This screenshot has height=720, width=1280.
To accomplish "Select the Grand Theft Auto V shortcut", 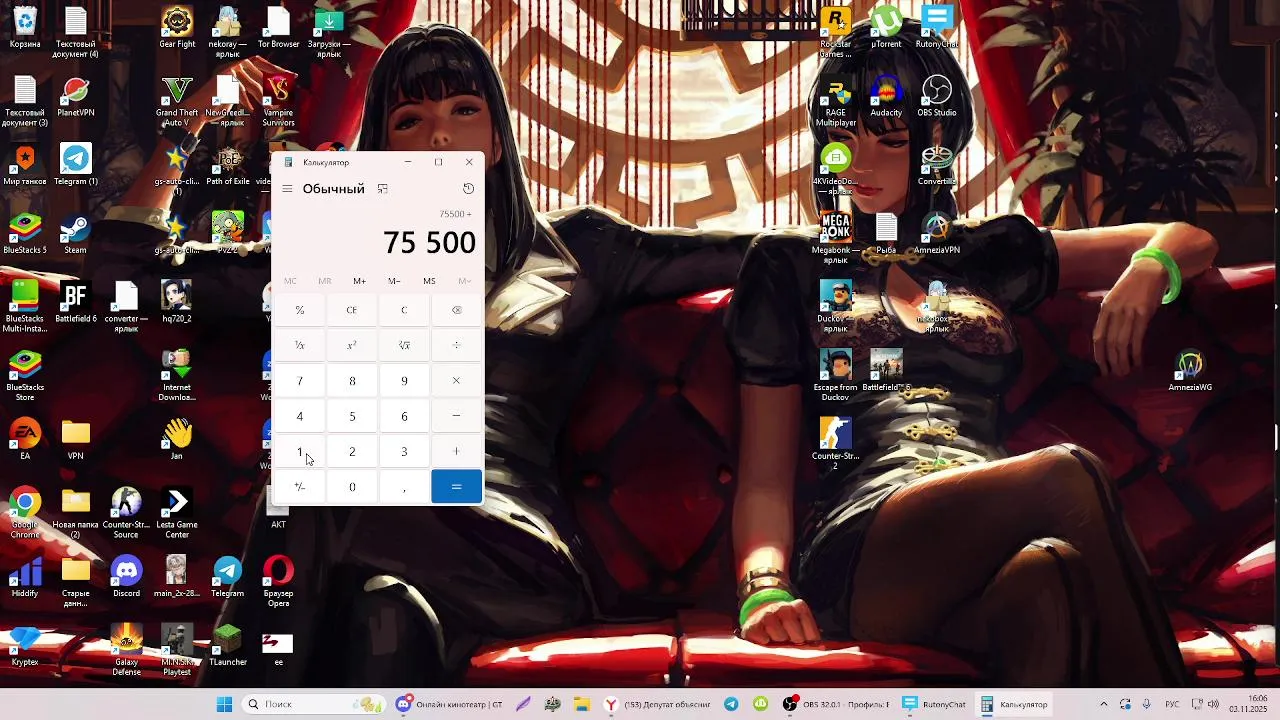I will tap(177, 102).
